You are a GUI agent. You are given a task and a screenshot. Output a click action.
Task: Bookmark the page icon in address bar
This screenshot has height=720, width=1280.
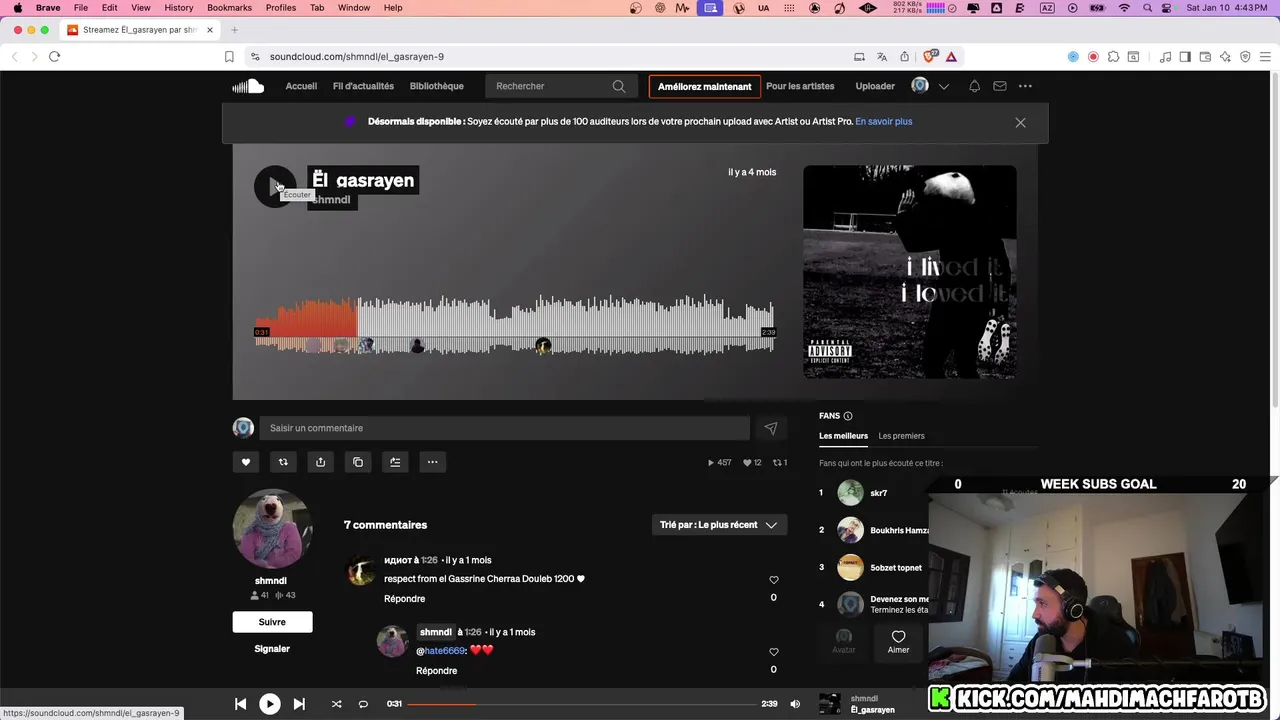[x=229, y=57]
